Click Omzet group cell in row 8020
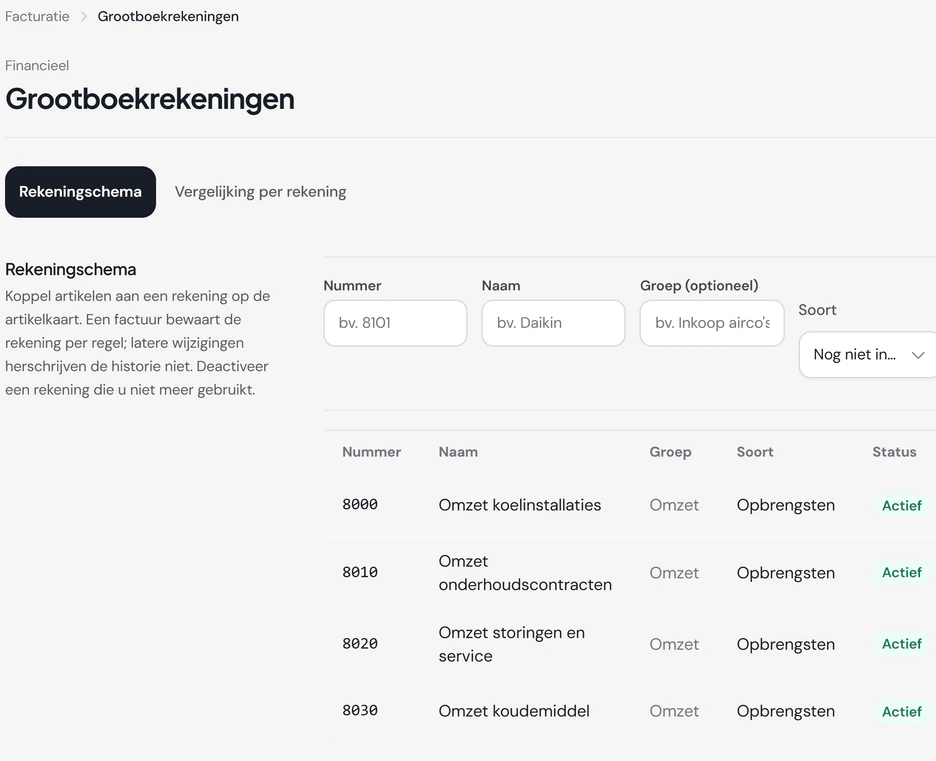This screenshot has width=936, height=761. [674, 644]
